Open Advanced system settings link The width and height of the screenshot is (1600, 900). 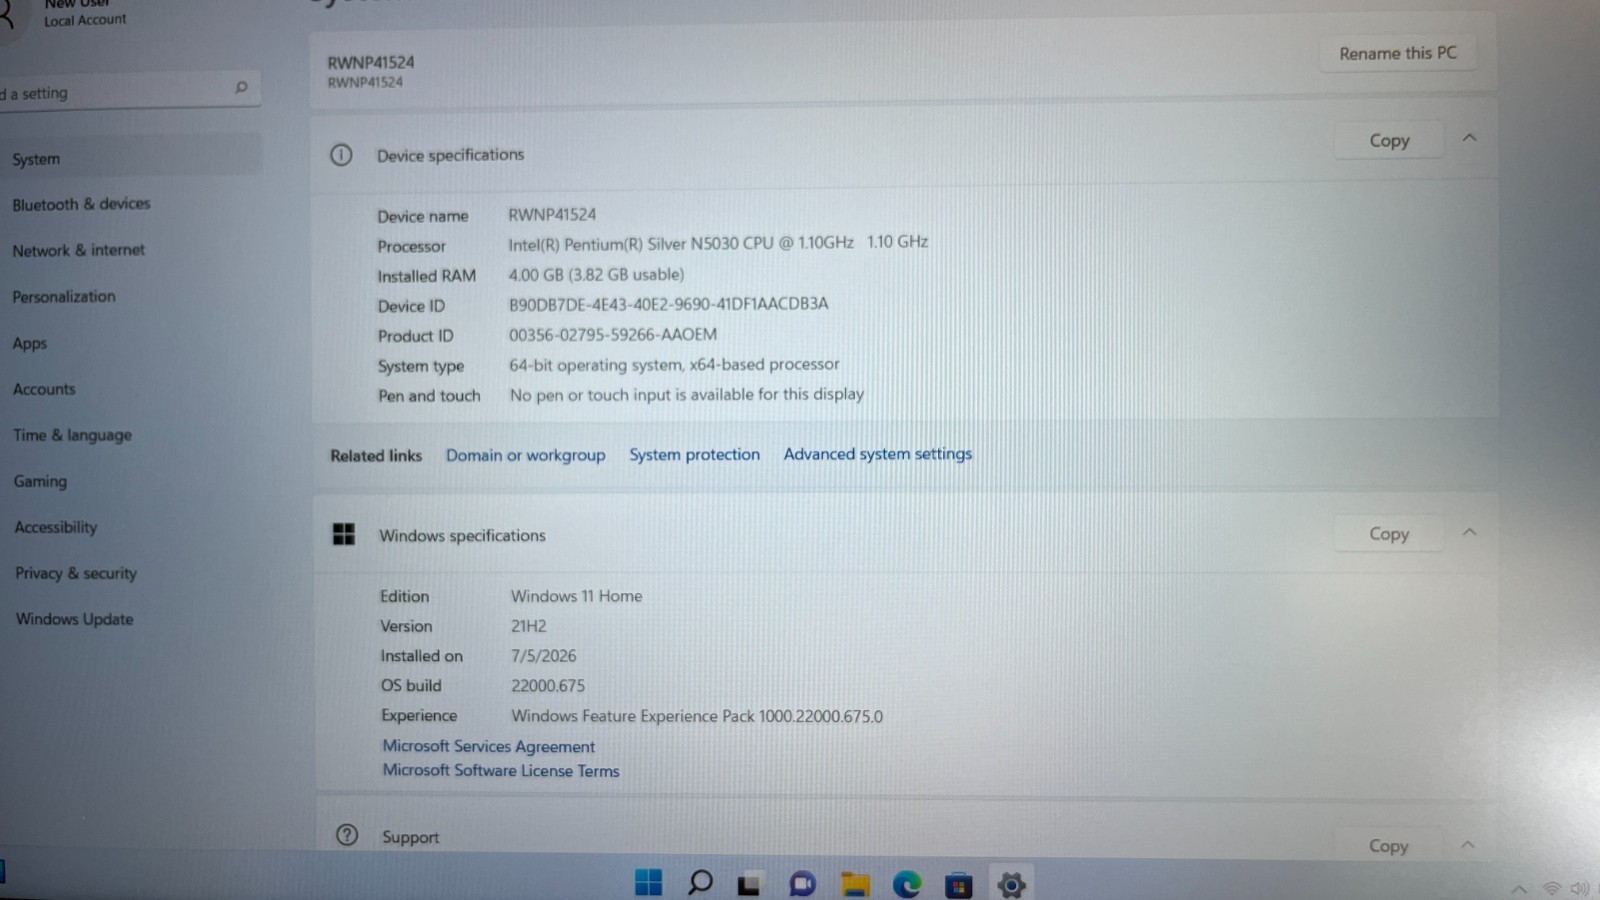click(877, 453)
